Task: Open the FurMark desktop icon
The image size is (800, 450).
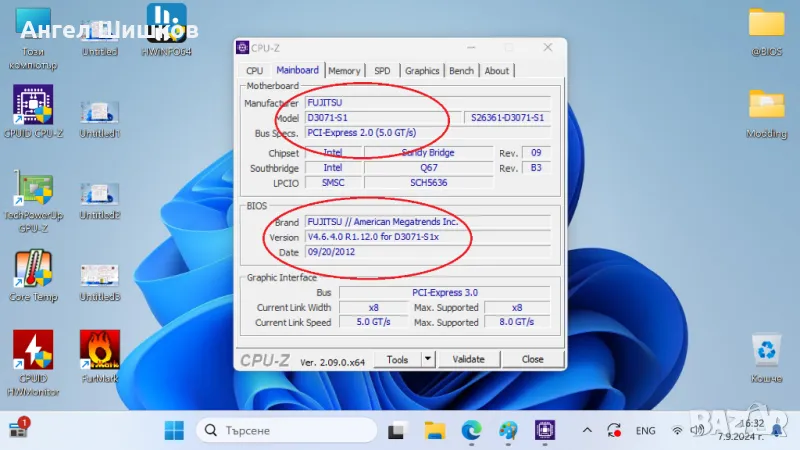Action: (100, 351)
